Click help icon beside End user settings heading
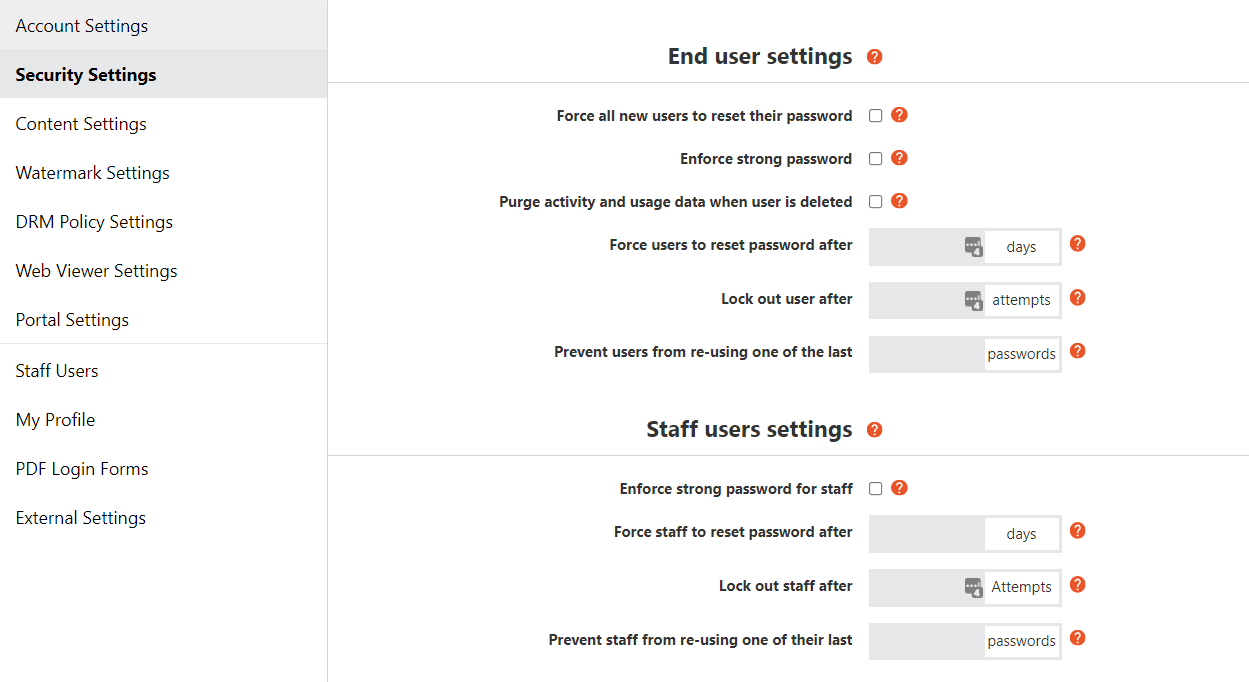 (875, 57)
